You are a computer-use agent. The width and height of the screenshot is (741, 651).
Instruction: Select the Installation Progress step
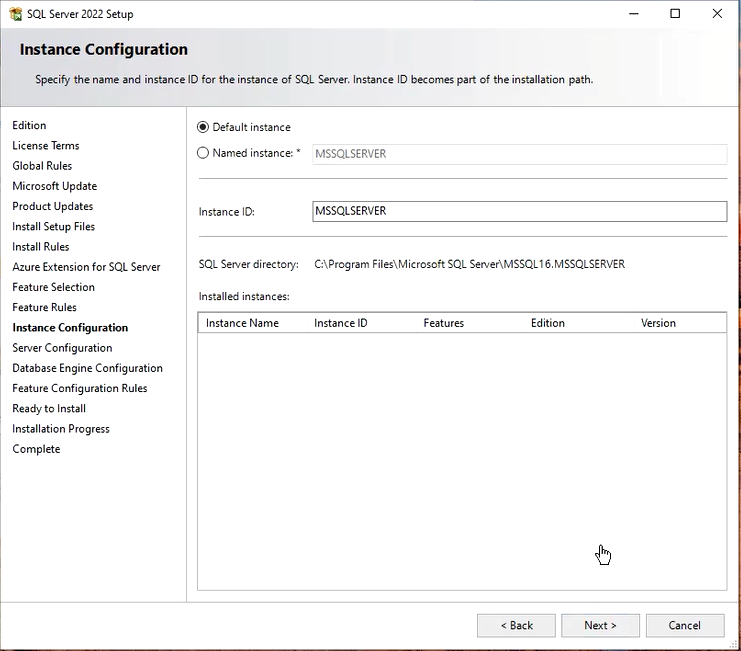pyautogui.click(x=61, y=429)
